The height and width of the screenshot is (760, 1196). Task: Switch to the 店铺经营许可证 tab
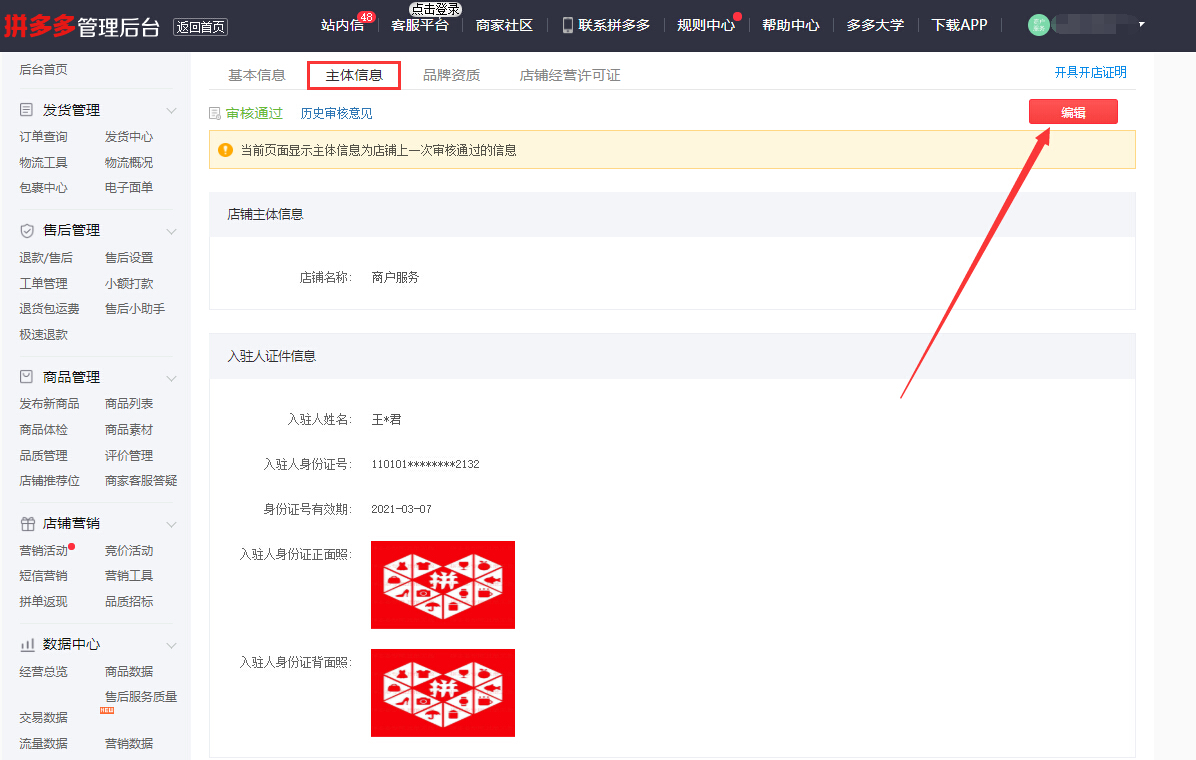click(x=570, y=75)
